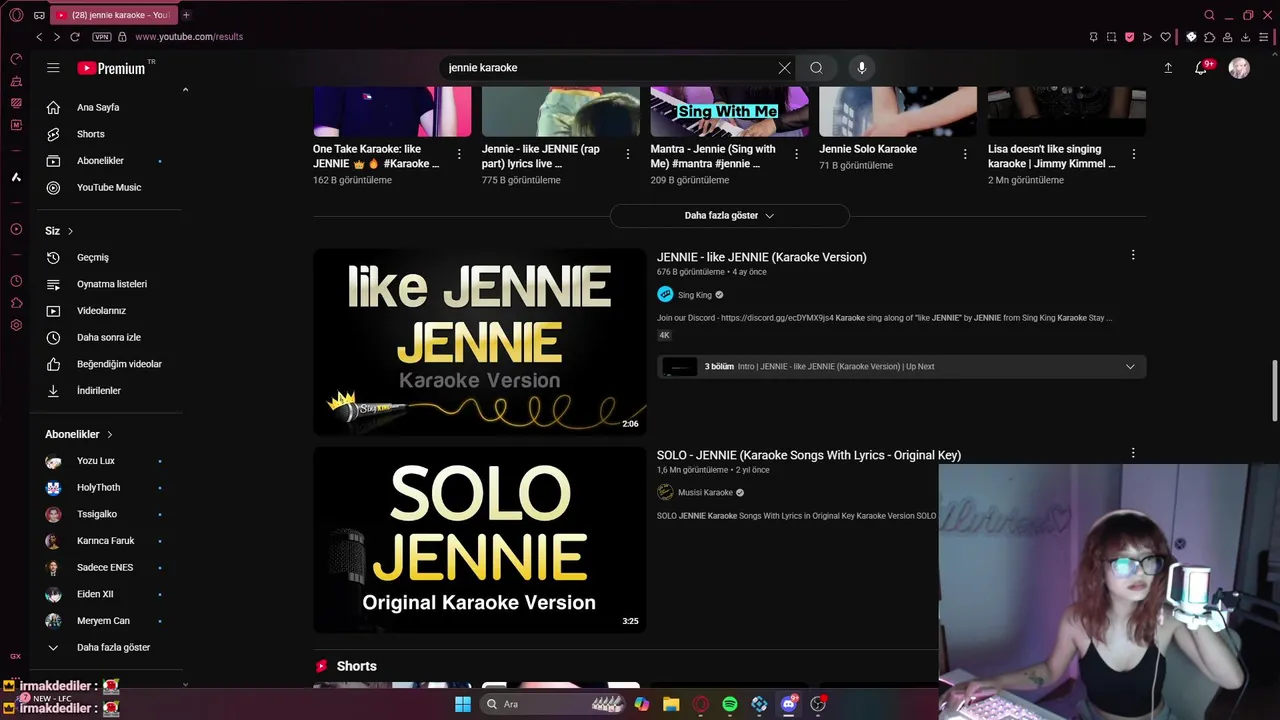Open options for like JENNIE Karaoke Version

pos(1133,255)
